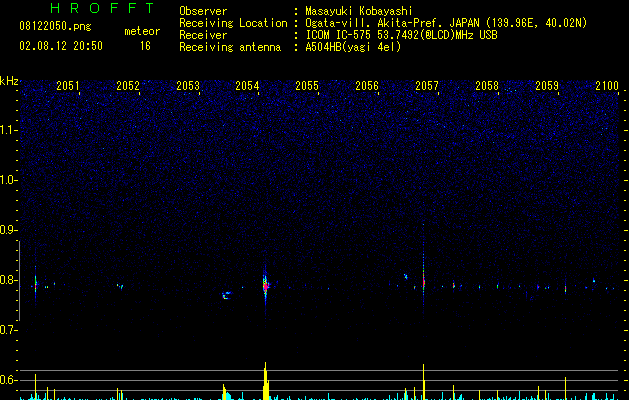Click the 'Receiver' field label

tap(203, 35)
